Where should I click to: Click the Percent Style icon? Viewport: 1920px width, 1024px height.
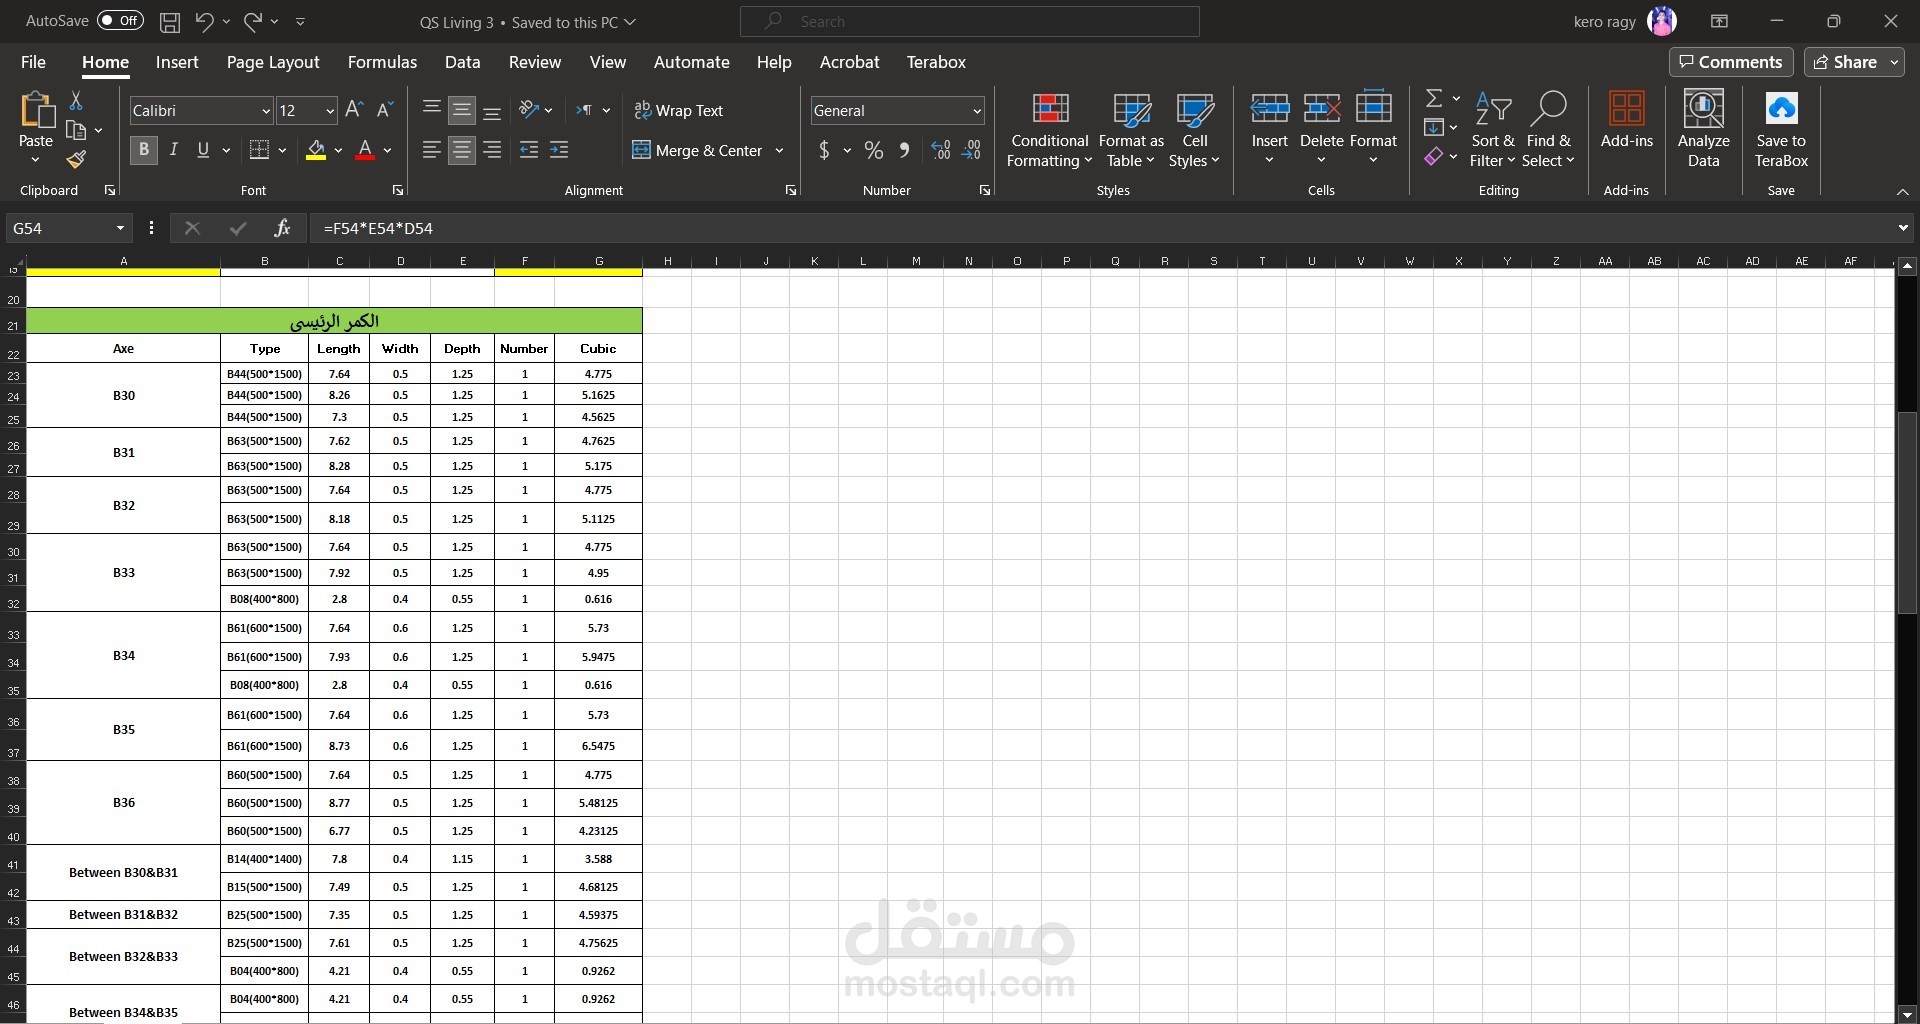[874, 150]
